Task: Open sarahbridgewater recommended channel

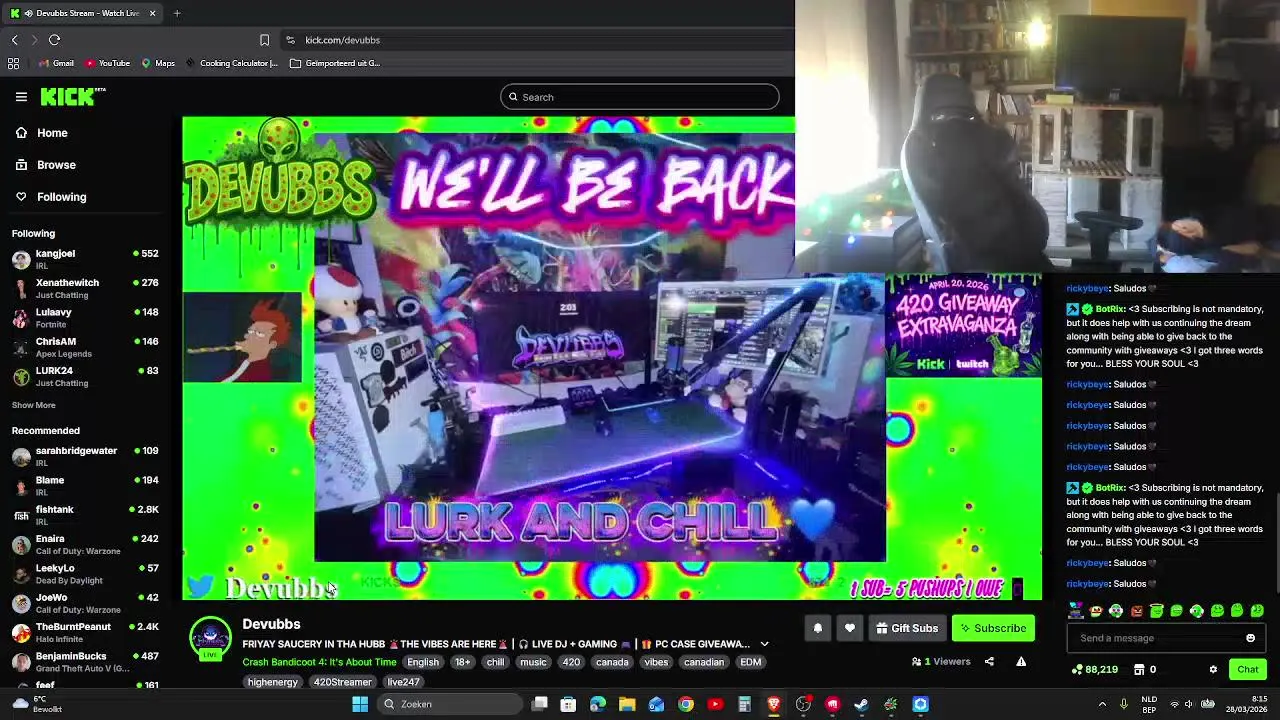Action: click(x=85, y=456)
